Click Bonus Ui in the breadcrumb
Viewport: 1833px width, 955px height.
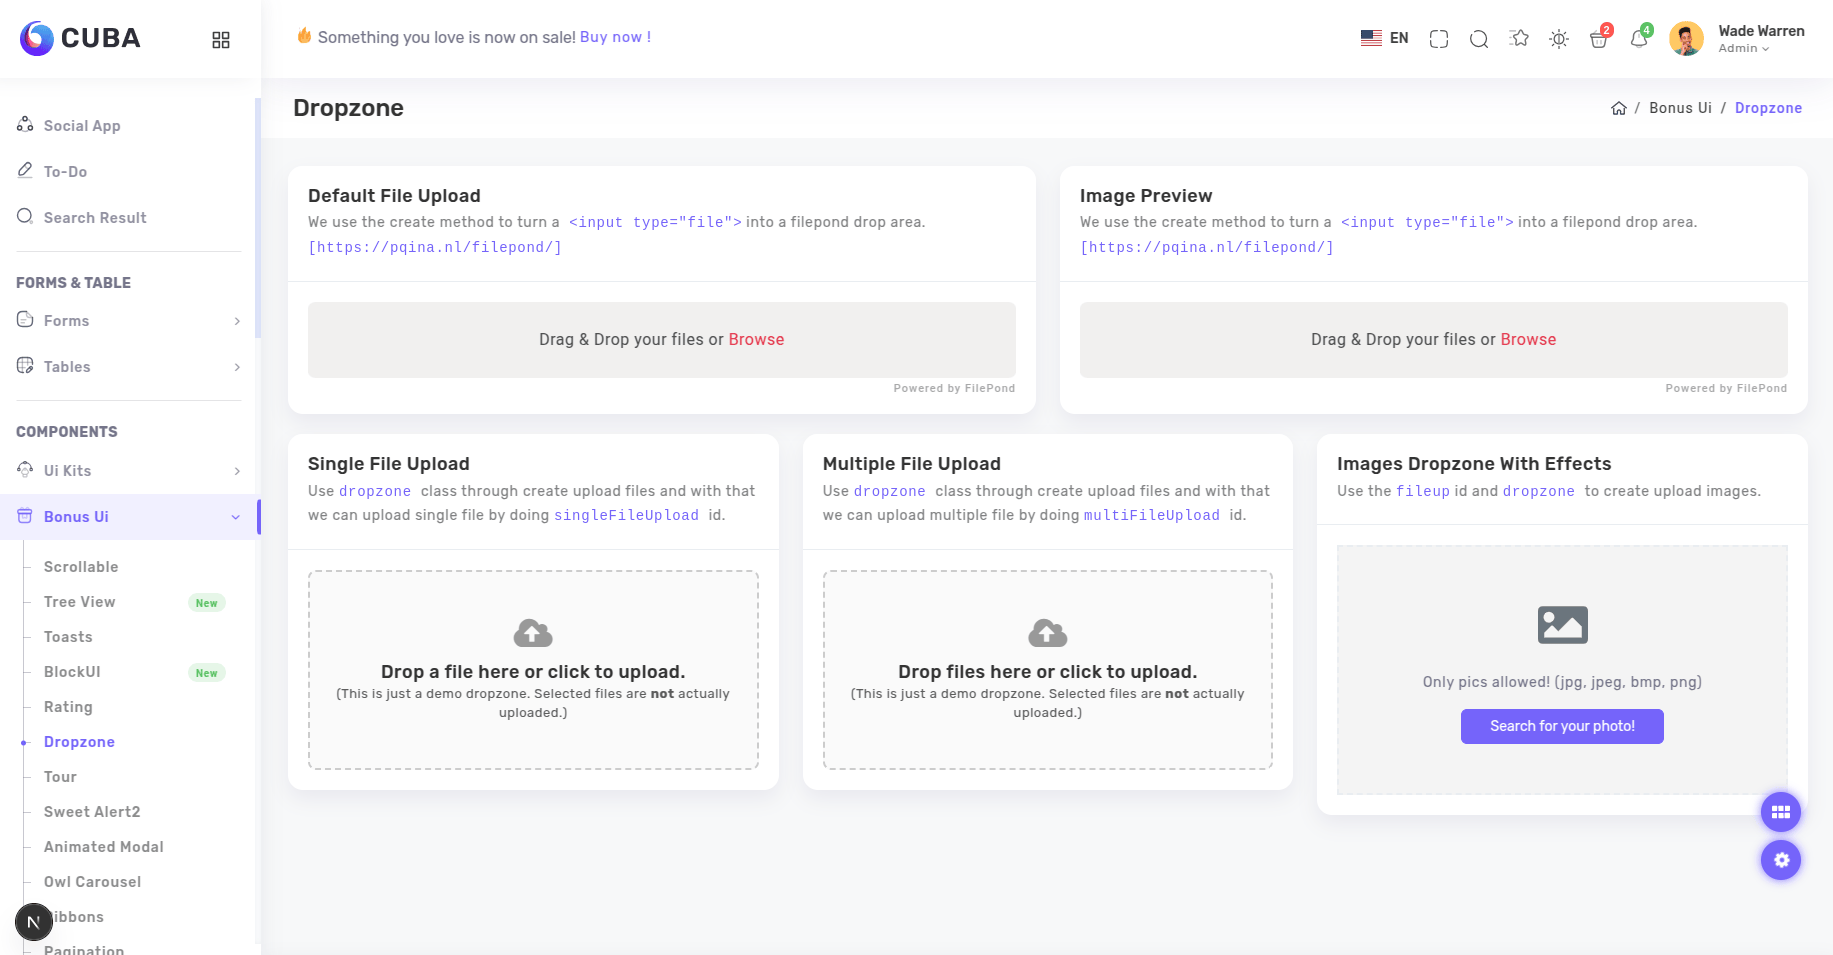pos(1680,108)
